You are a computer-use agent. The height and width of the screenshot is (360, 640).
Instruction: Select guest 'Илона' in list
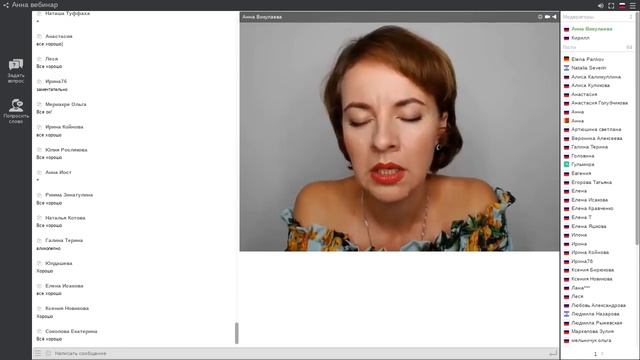[x=579, y=235]
